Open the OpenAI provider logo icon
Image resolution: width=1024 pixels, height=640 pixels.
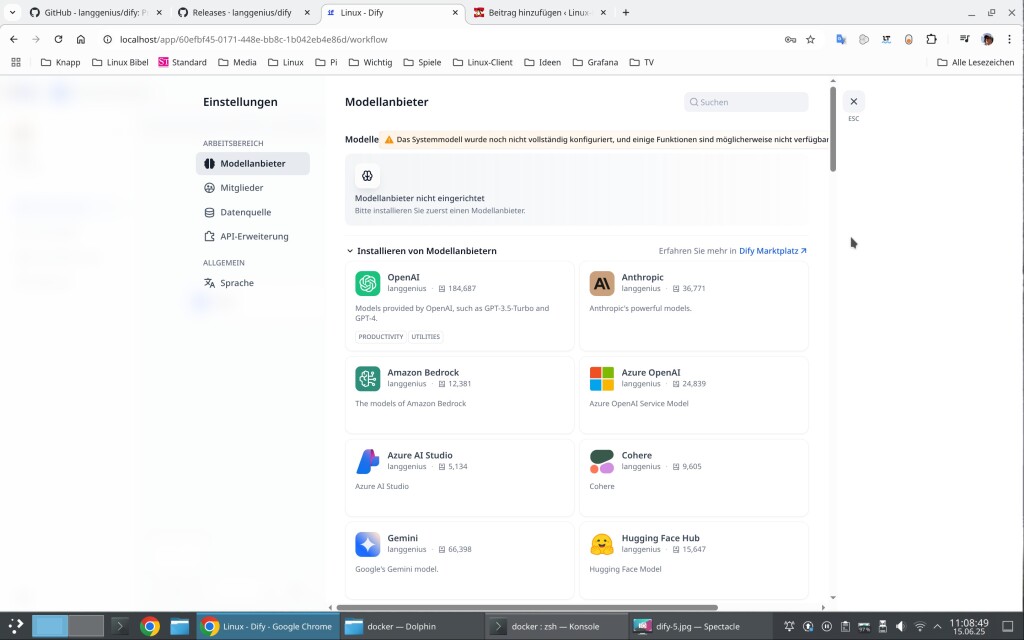[x=368, y=283]
